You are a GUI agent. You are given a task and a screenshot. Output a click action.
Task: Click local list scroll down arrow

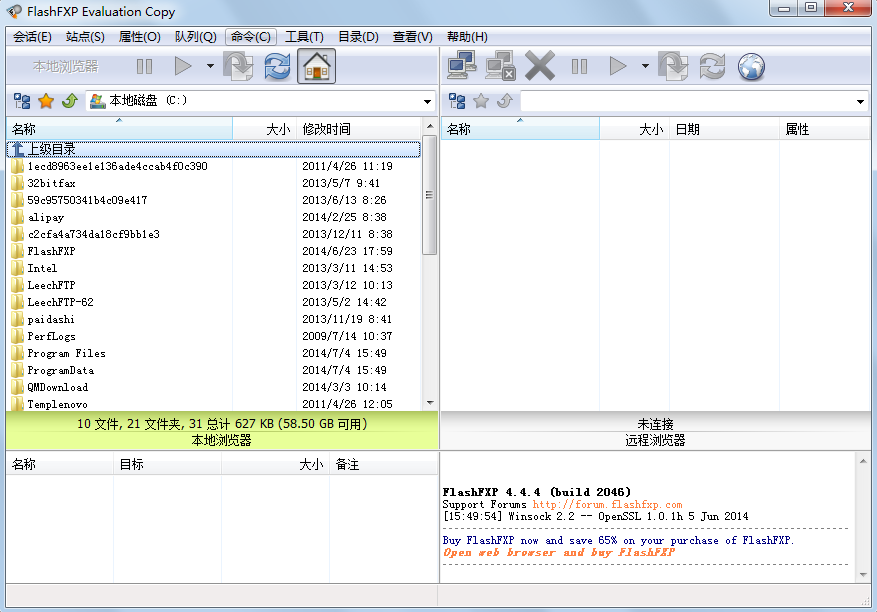click(x=430, y=403)
